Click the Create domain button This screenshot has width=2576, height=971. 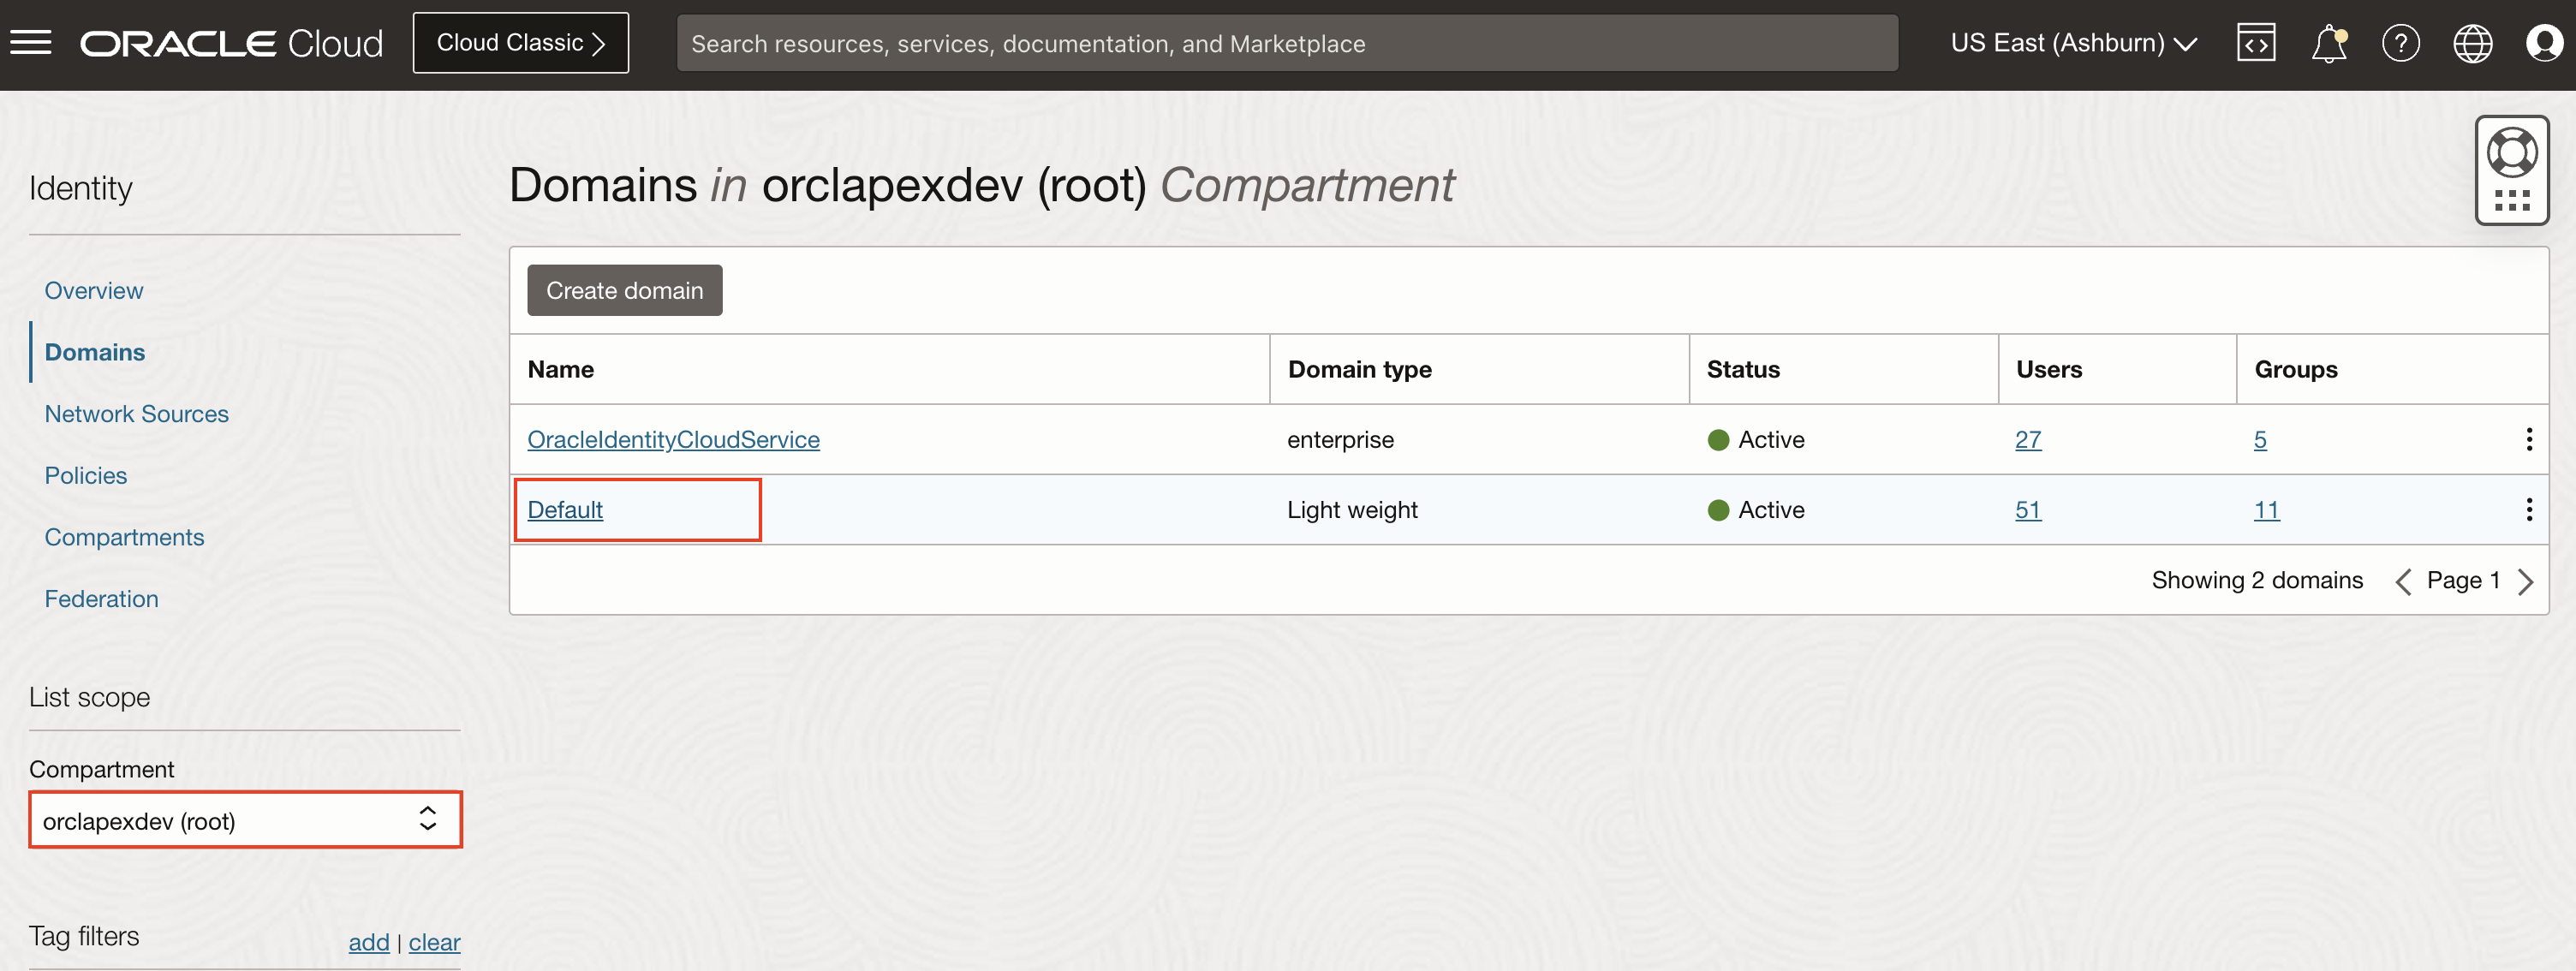tap(624, 290)
